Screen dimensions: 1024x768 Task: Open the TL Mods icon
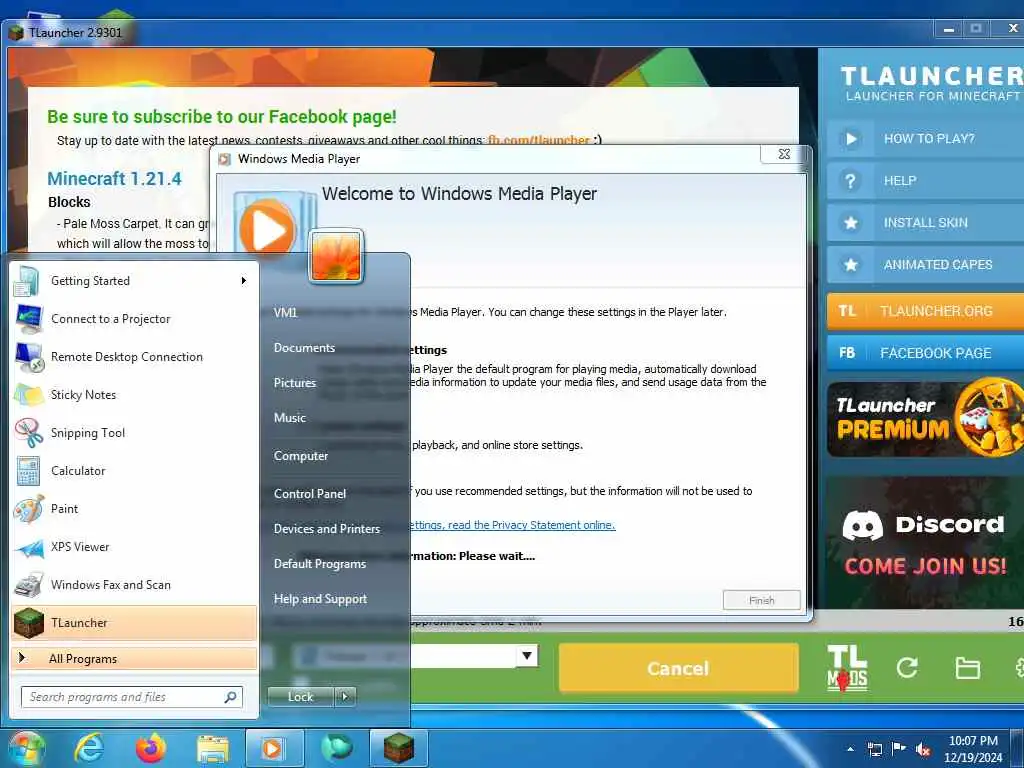847,668
